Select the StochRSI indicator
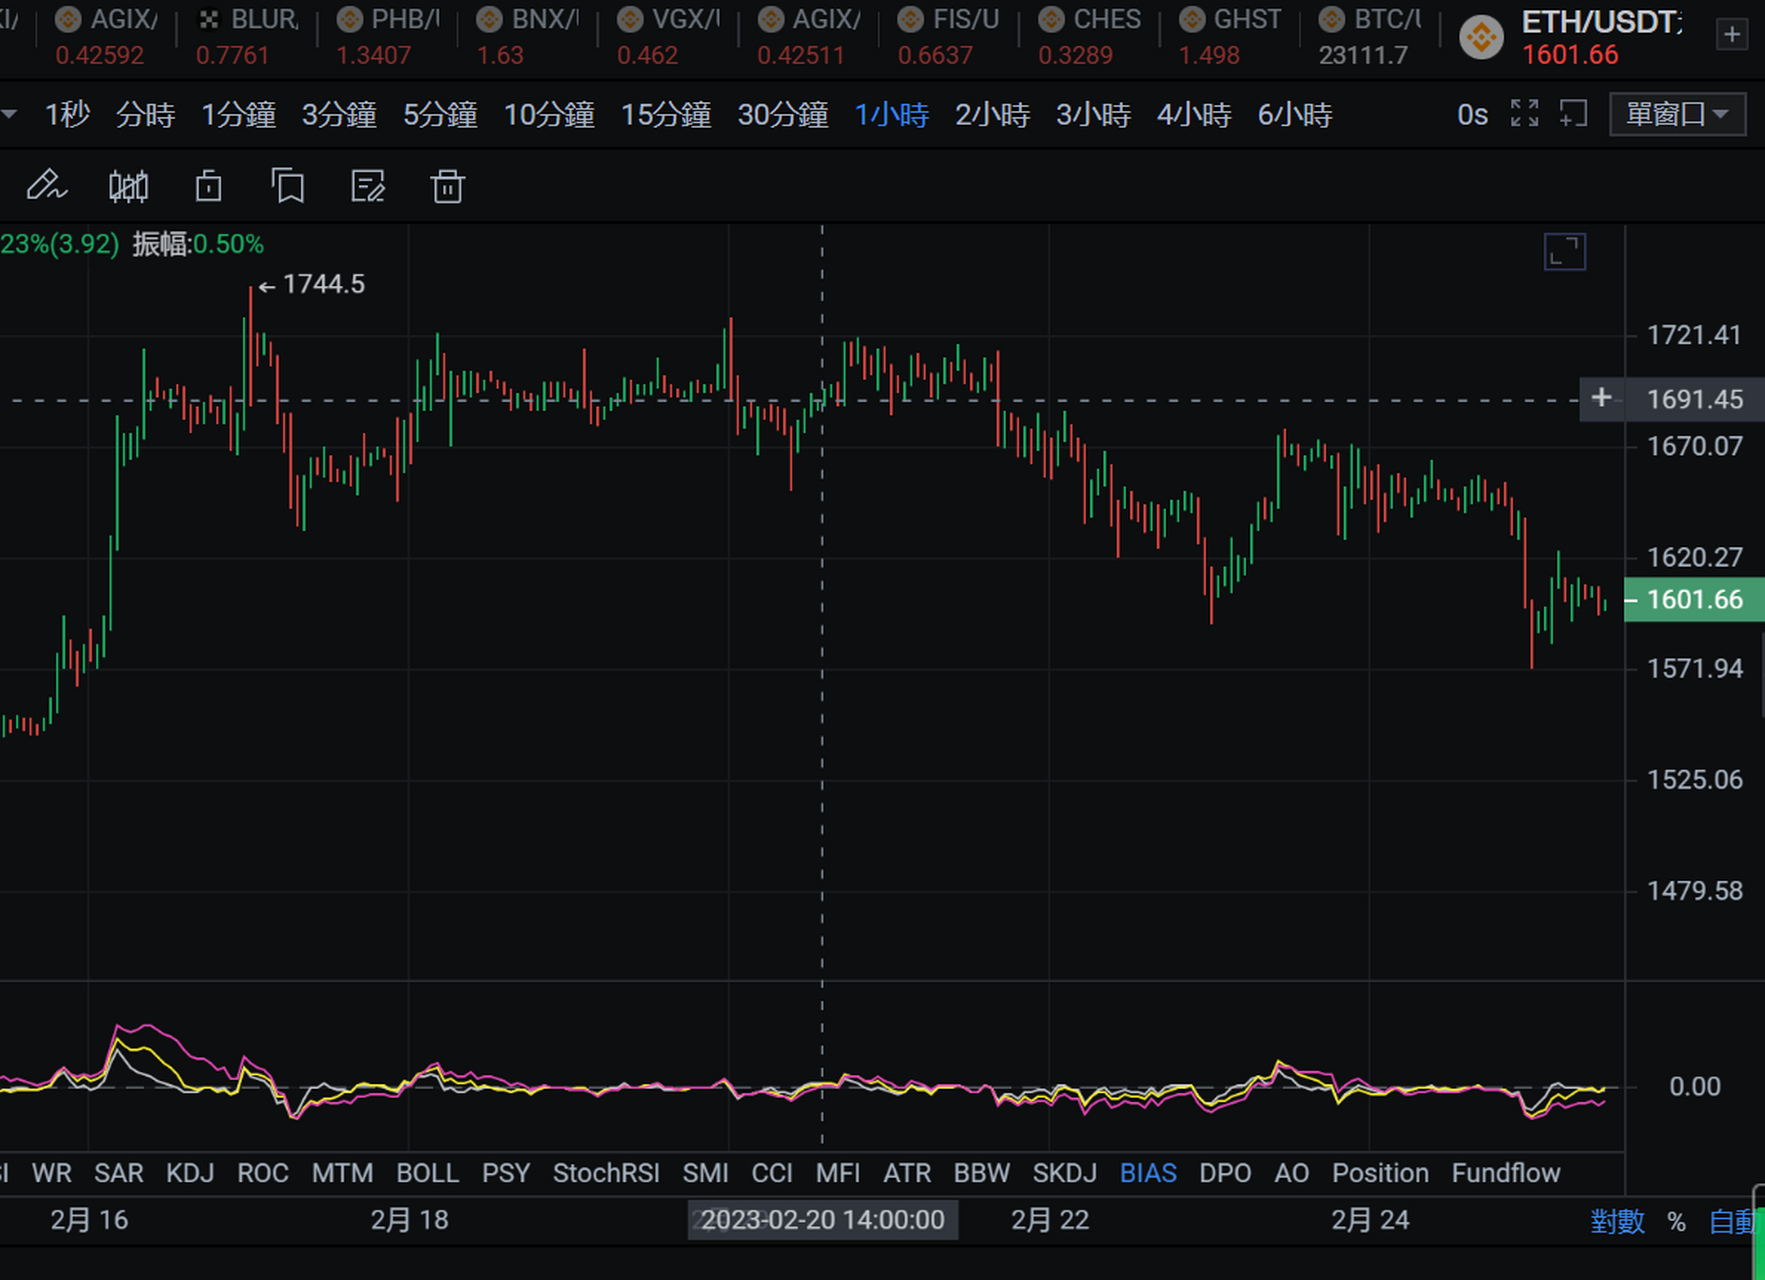This screenshot has width=1765, height=1280. pyautogui.click(x=605, y=1173)
